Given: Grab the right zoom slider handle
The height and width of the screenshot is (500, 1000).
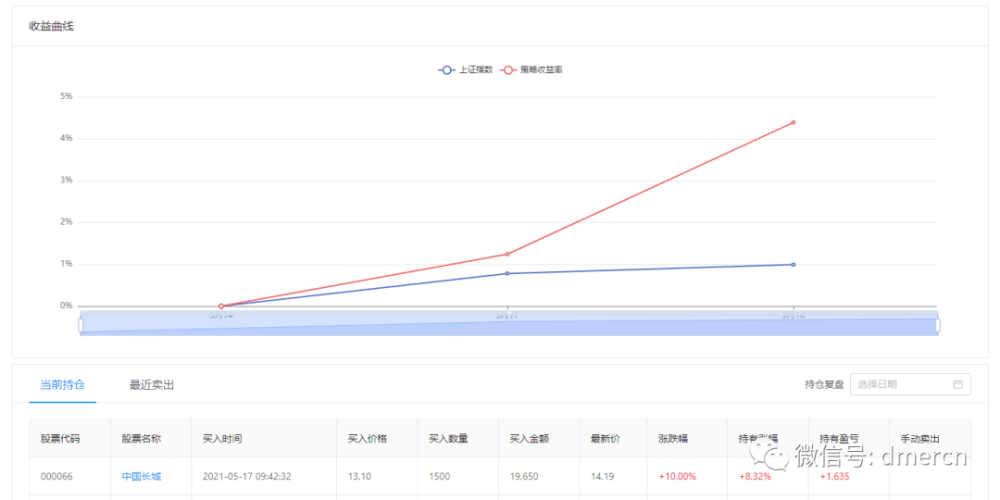Looking at the screenshot, I should point(938,325).
